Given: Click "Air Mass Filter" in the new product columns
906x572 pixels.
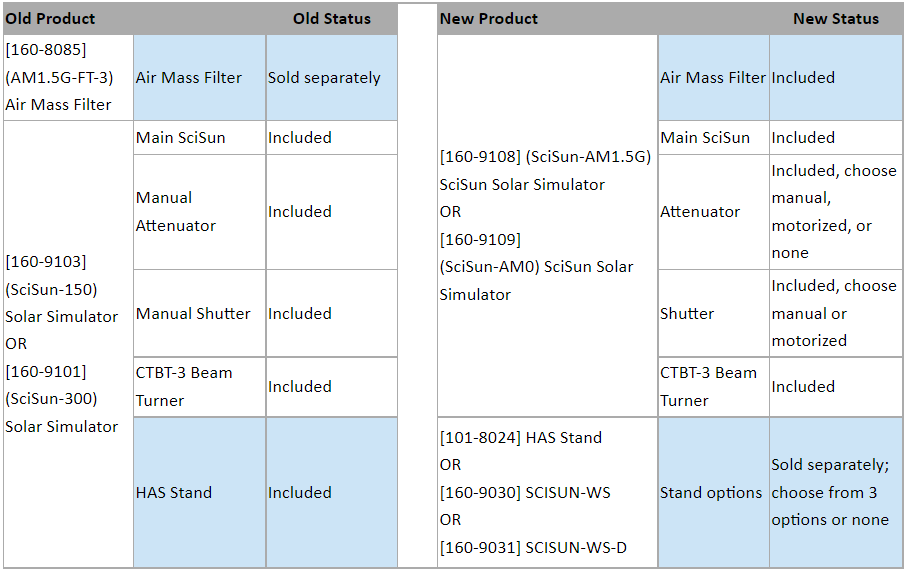Looking at the screenshot, I should point(713,77).
